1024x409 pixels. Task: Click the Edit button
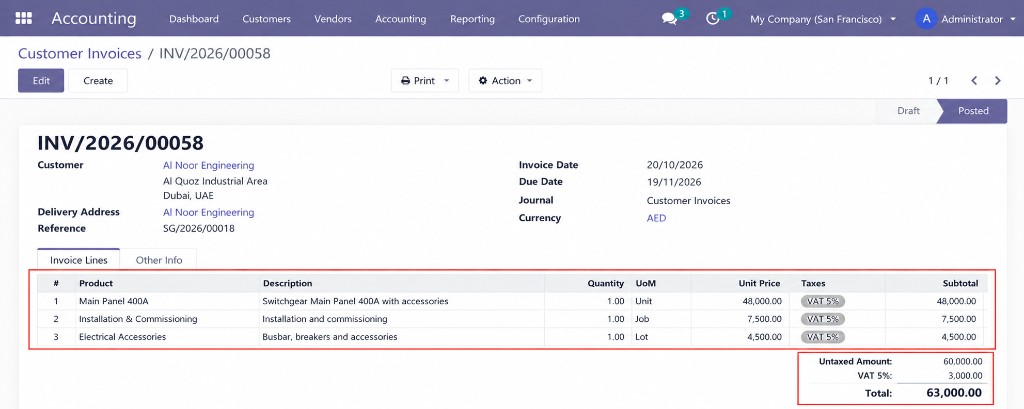pos(41,80)
